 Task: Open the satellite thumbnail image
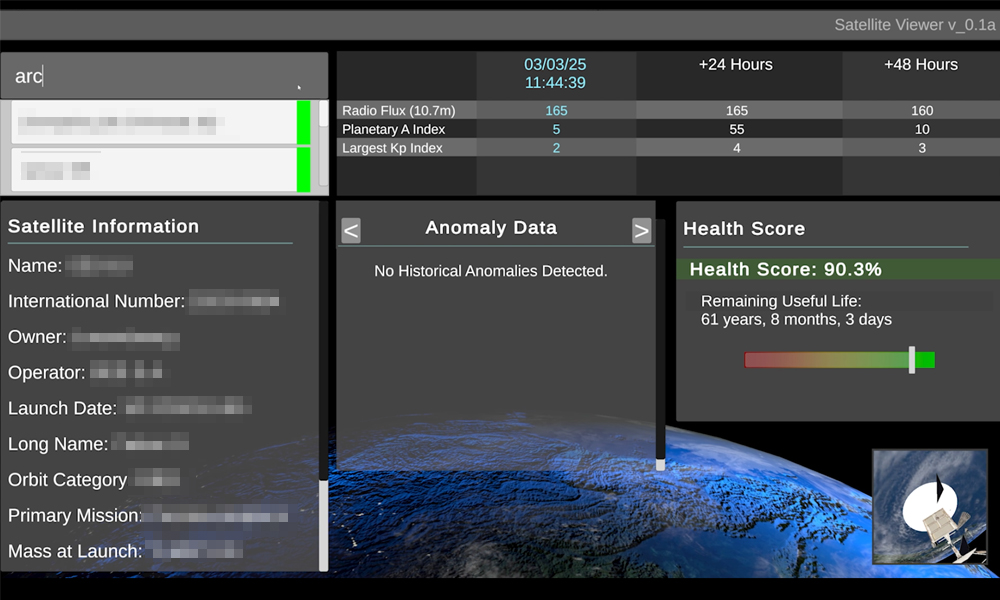pos(929,507)
